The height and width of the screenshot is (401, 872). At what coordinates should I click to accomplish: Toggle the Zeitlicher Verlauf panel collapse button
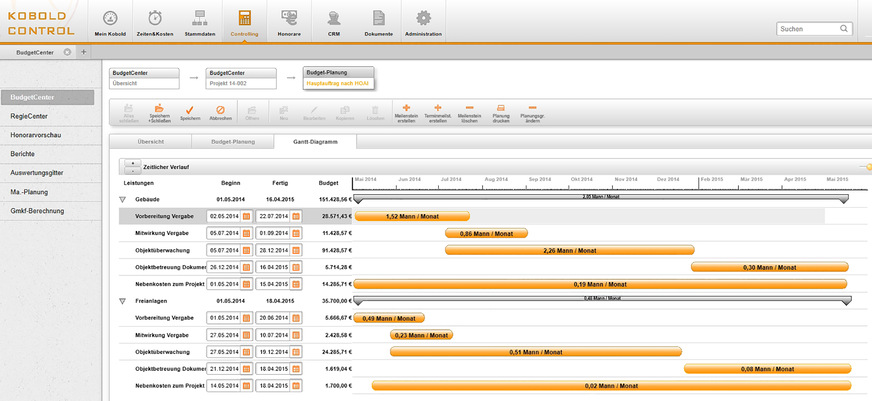[131, 166]
